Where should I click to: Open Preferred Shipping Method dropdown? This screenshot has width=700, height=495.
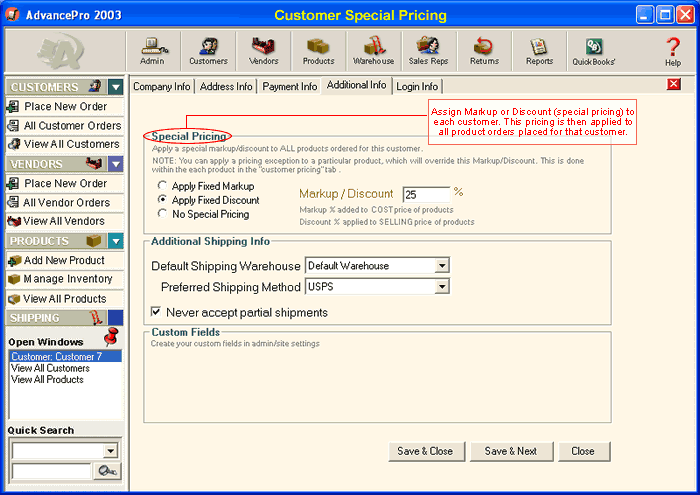442,286
